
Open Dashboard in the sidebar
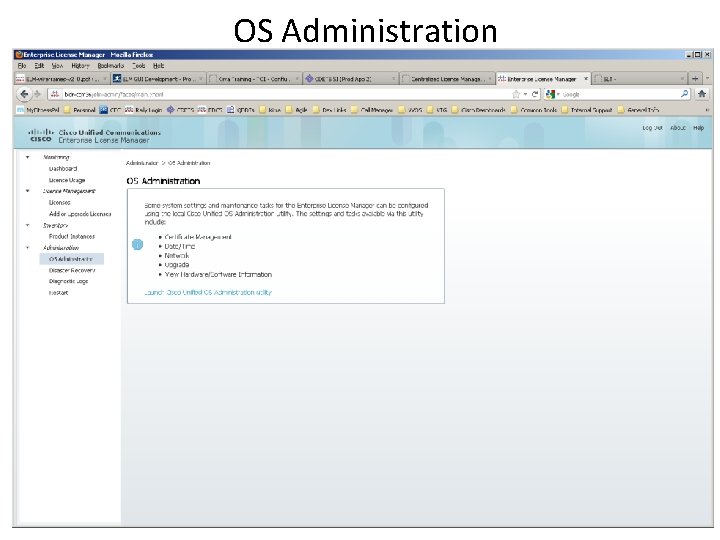[x=63, y=169]
